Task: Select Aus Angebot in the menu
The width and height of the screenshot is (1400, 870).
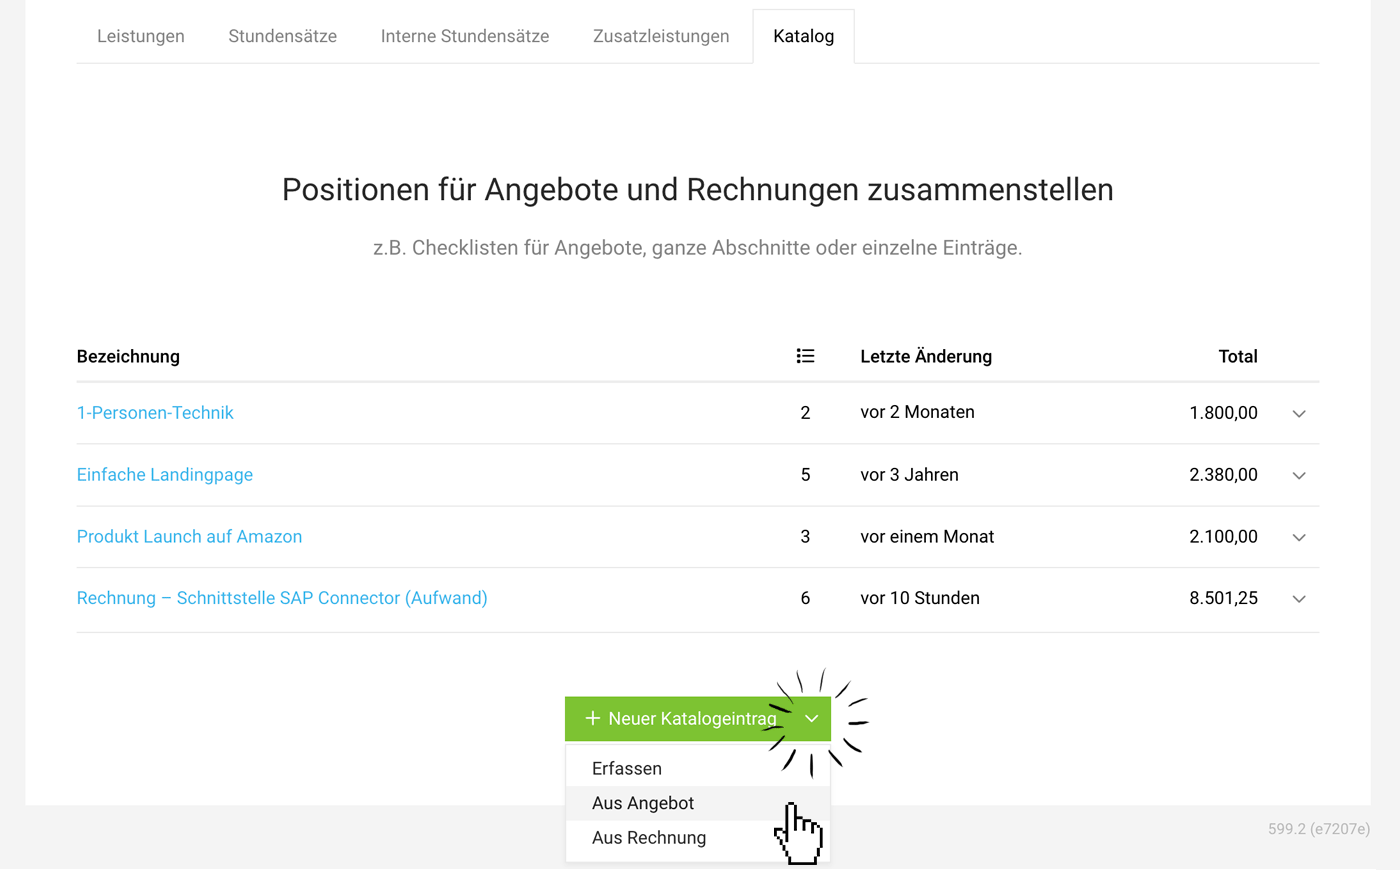Action: [x=643, y=803]
